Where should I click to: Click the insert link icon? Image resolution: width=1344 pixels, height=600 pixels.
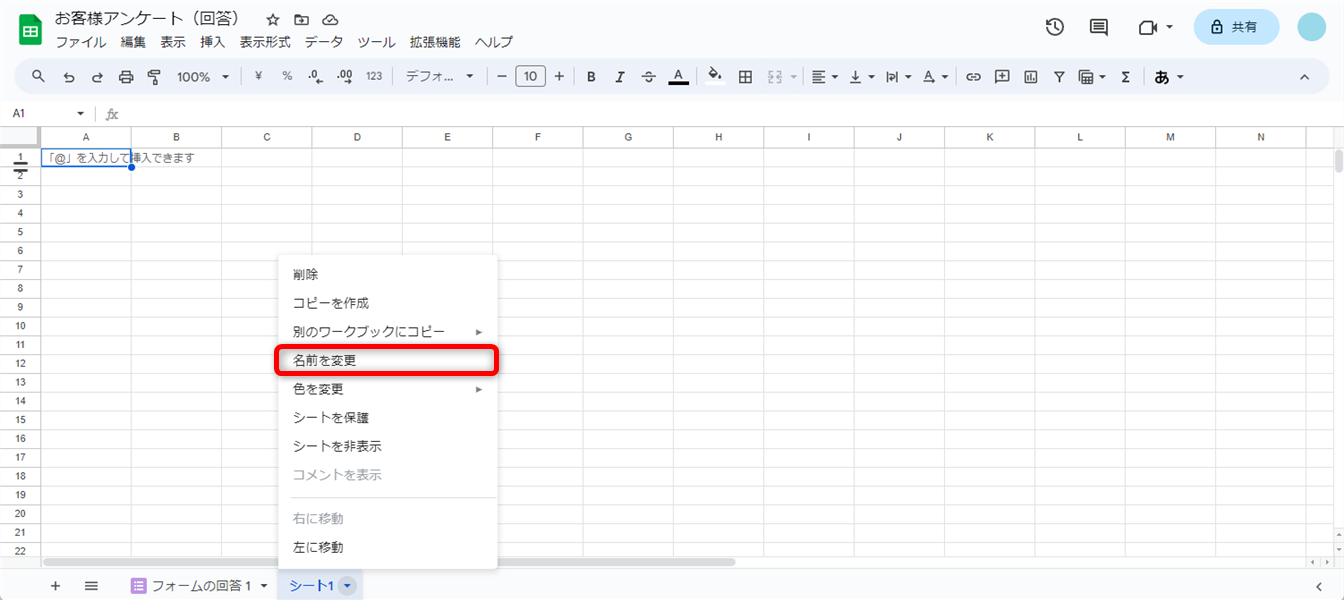(x=973, y=77)
